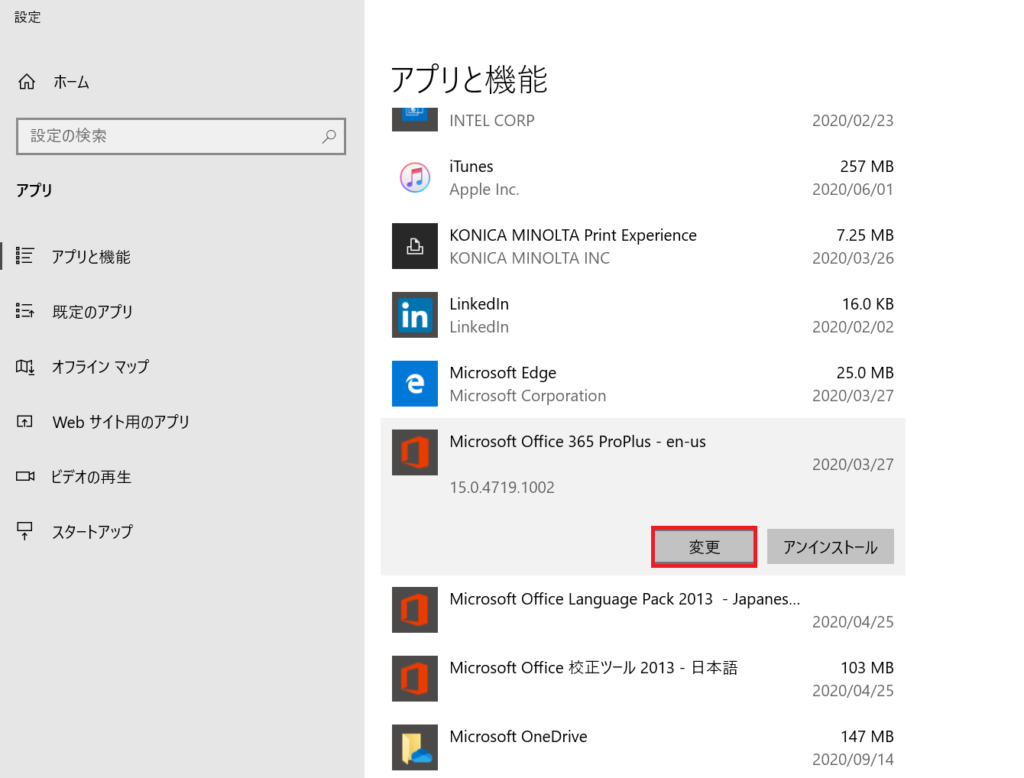This screenshot has height=778, width=1024.
Task: Click the INTEL CORP date 2020/02/23
Action: tap(853, 121)
